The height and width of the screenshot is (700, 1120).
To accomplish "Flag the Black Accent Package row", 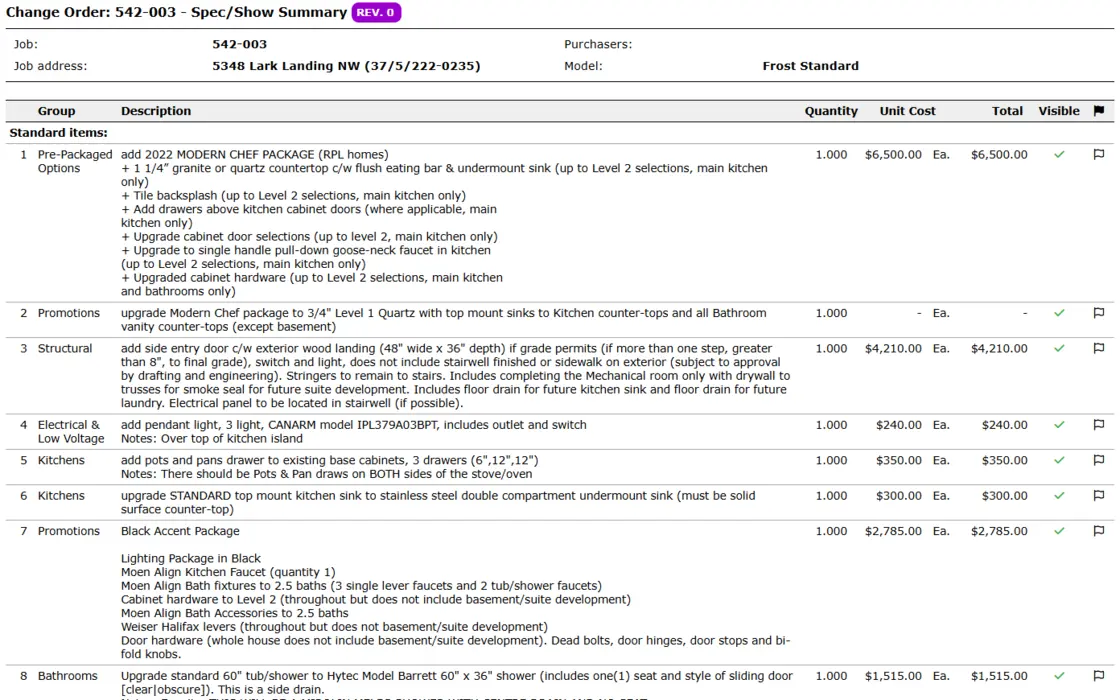I will click(x=1099, y=531).
